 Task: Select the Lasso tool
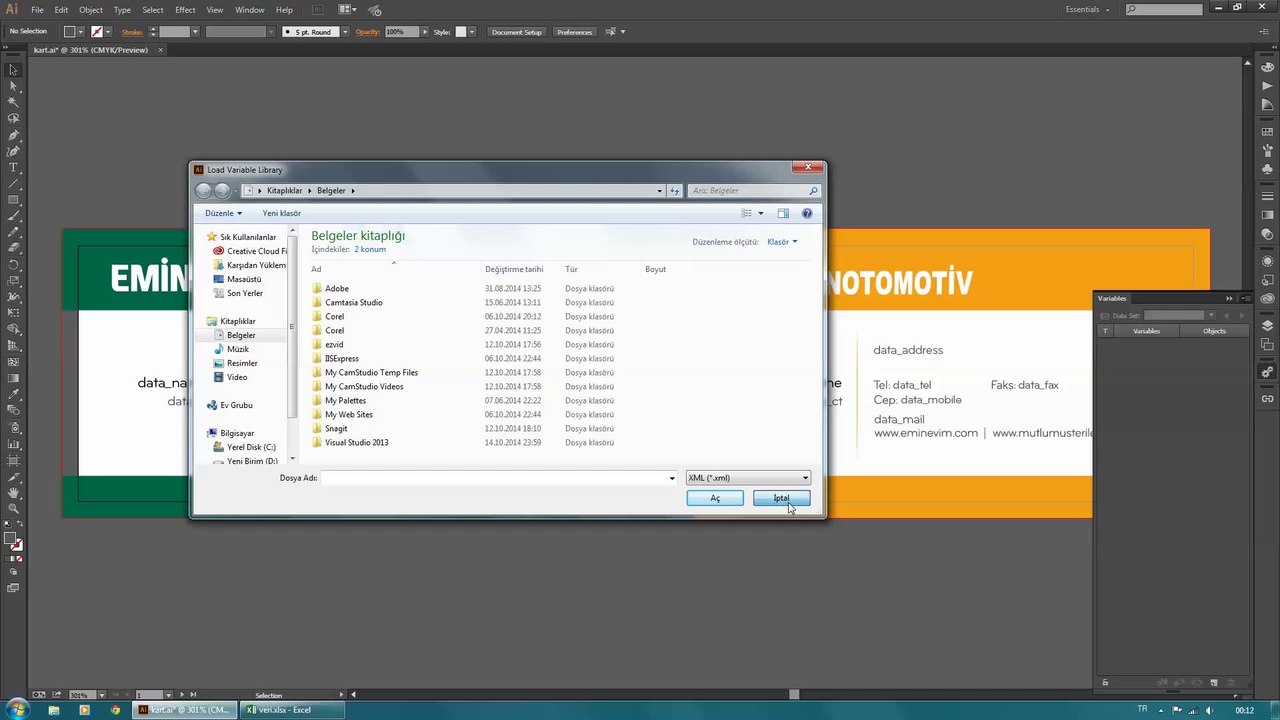tap(14, 118)
